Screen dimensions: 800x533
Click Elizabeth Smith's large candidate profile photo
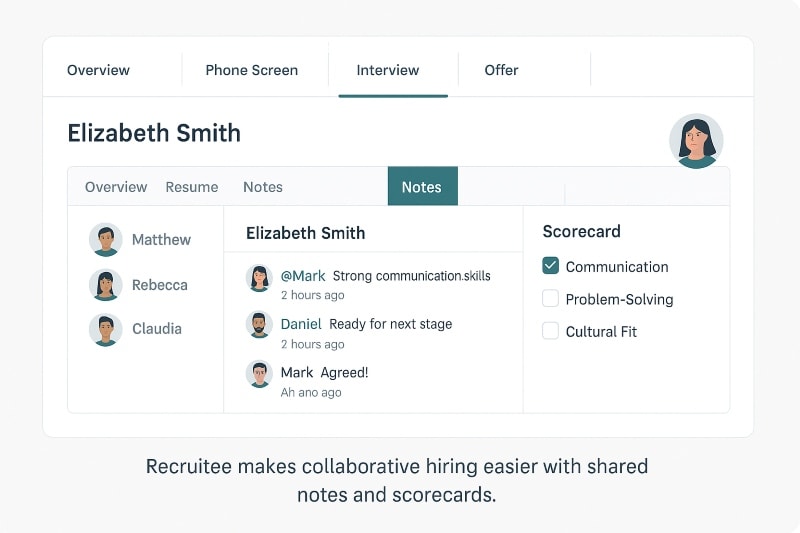696,140
